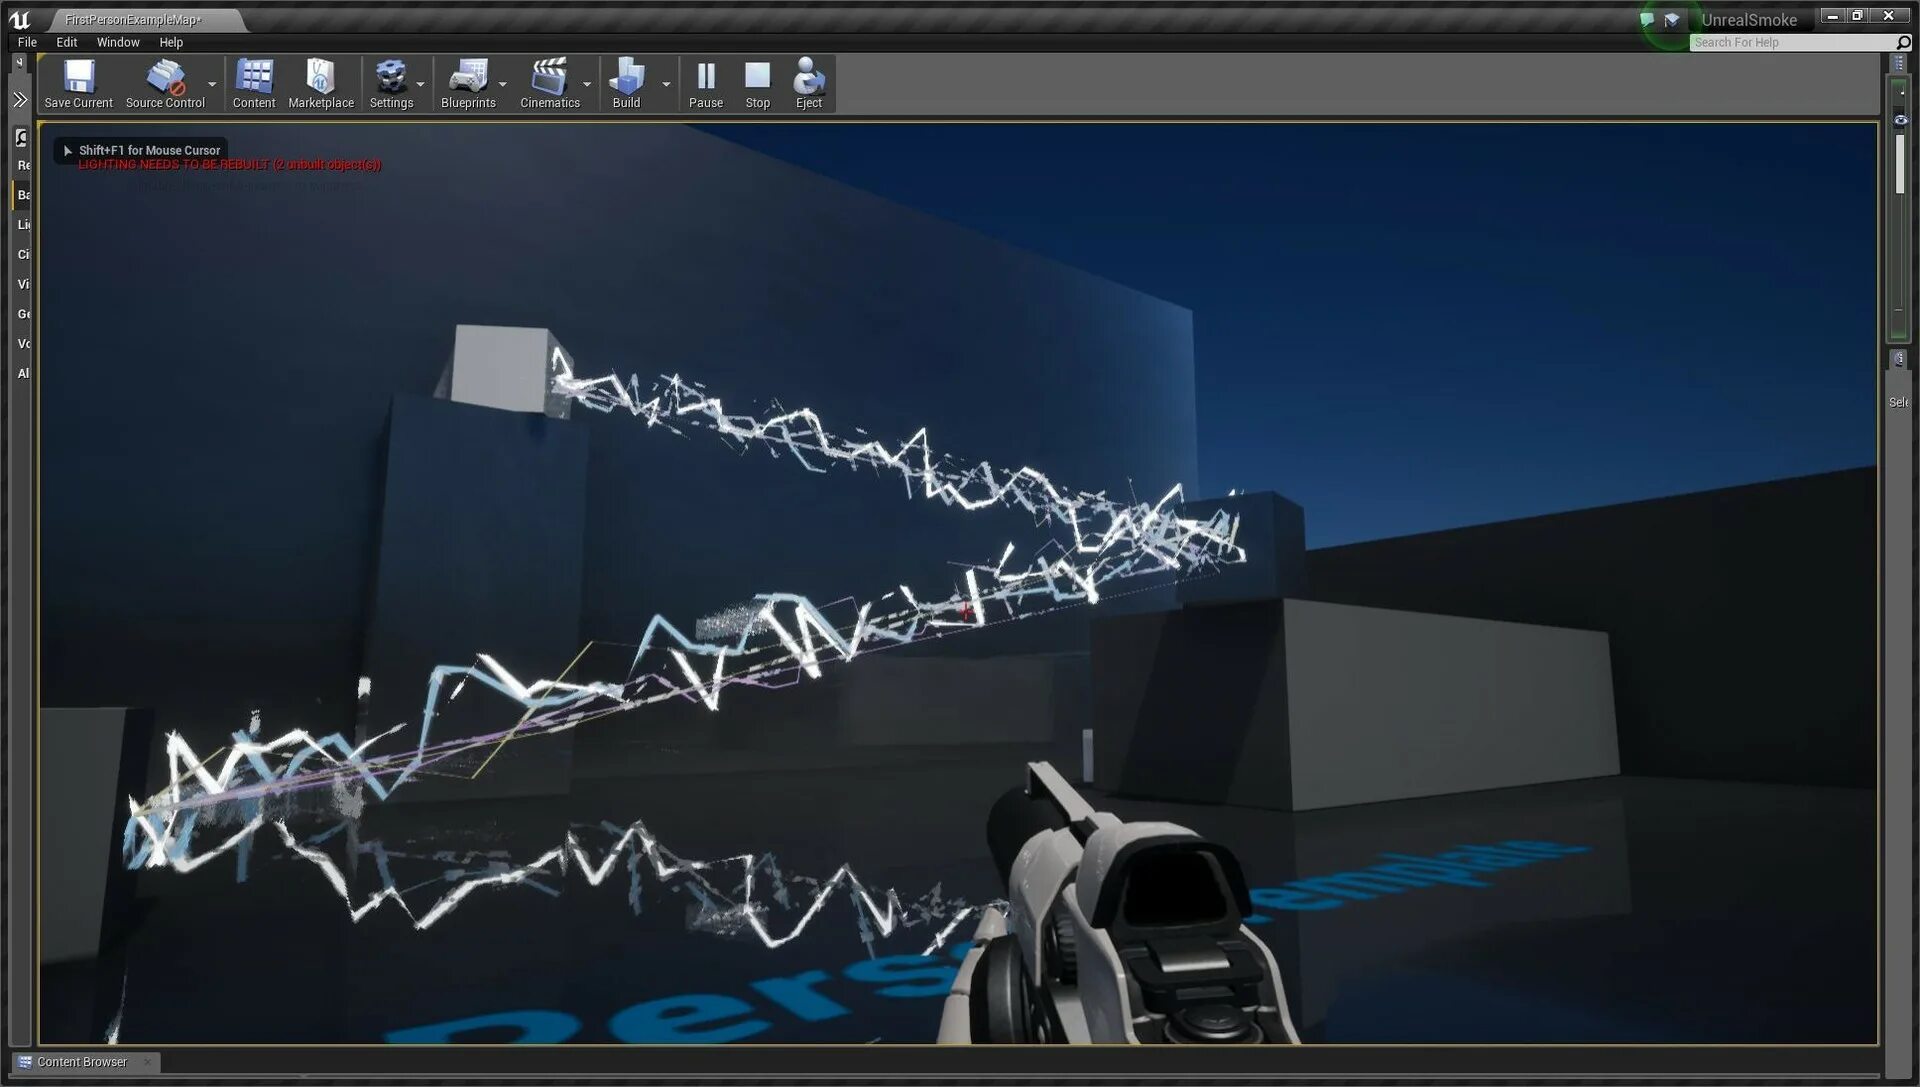Open Source Control toolbar icon
This screenshot has height=1087, width=1920.
coord(165,77)
